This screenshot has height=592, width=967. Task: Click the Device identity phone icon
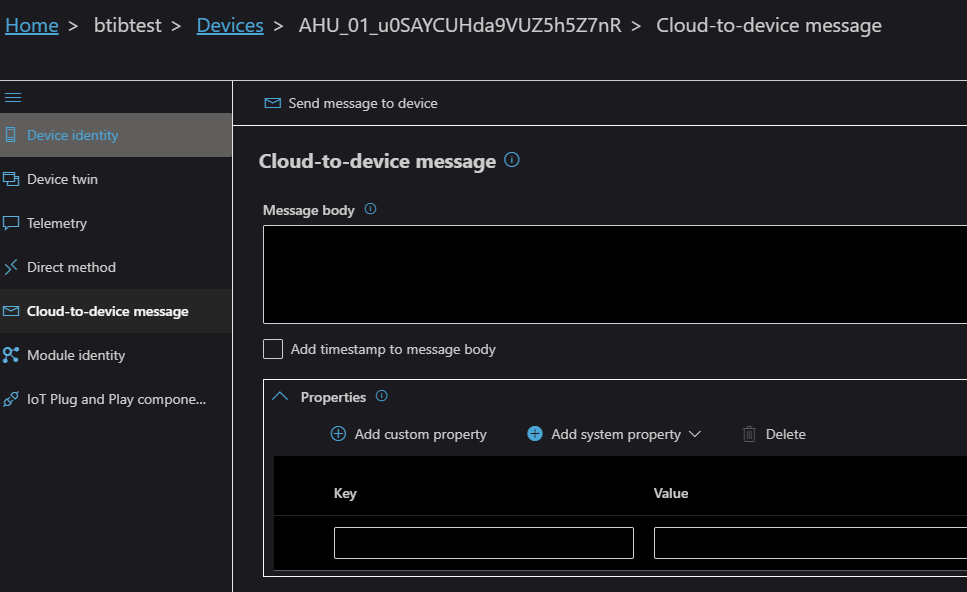[x=11, y=135]
